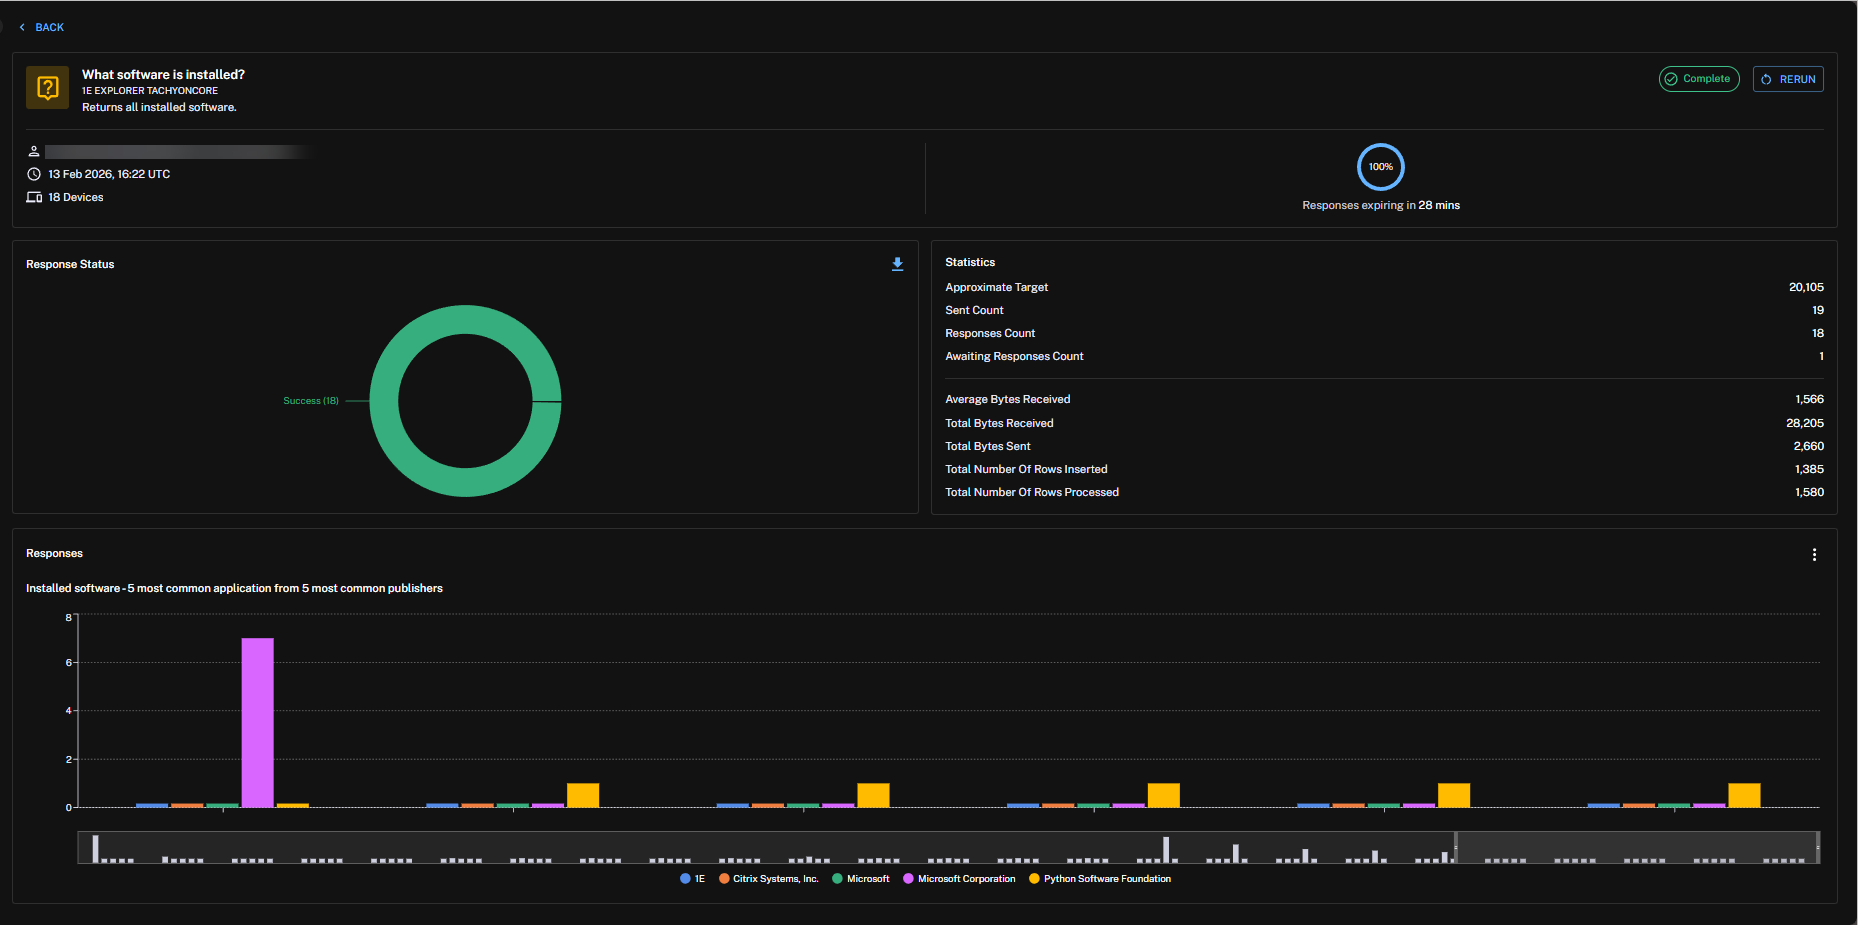Toggle the green Microsoft legend entry
1858x925 pixels.
[x=860, y=879]
